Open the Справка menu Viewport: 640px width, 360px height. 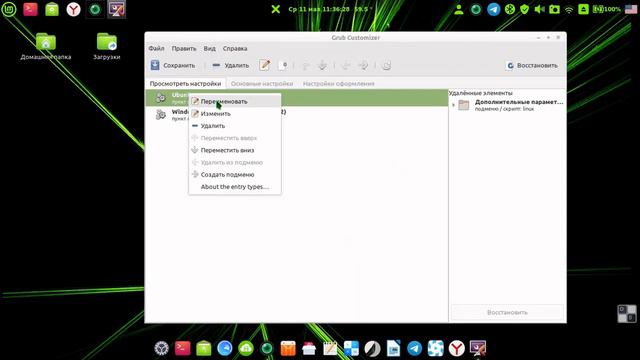(235, 48)
